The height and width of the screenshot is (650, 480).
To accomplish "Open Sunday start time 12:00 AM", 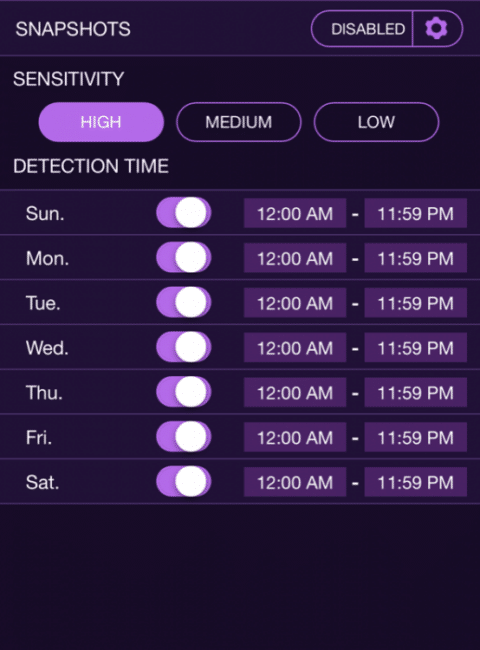I will tap(295, 213).
